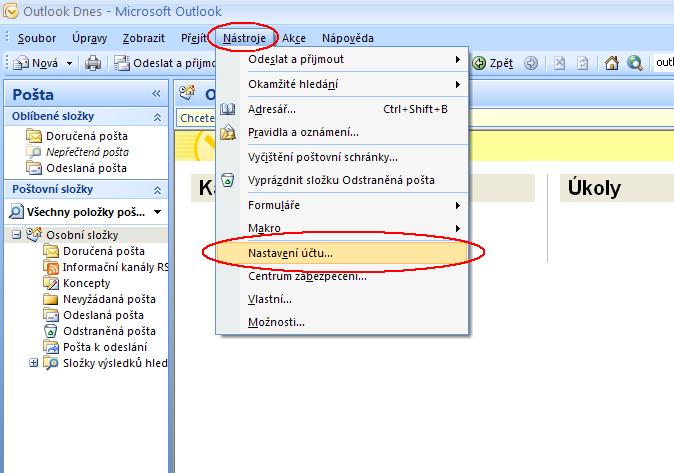This screenshot has width=674, height=473.
Task: Click the Úkoly heading
Action: pos(594,188)
